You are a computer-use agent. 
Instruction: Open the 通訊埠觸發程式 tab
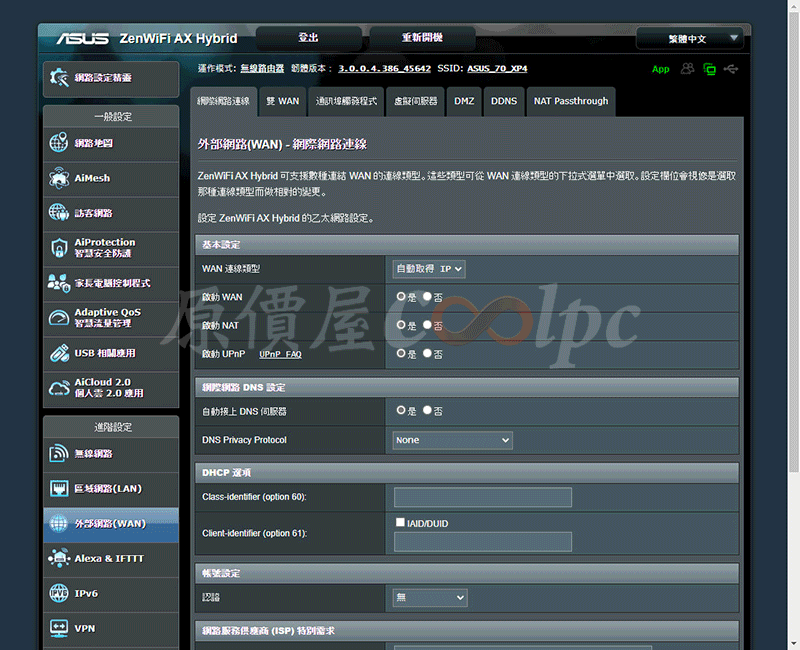(346, 102)
